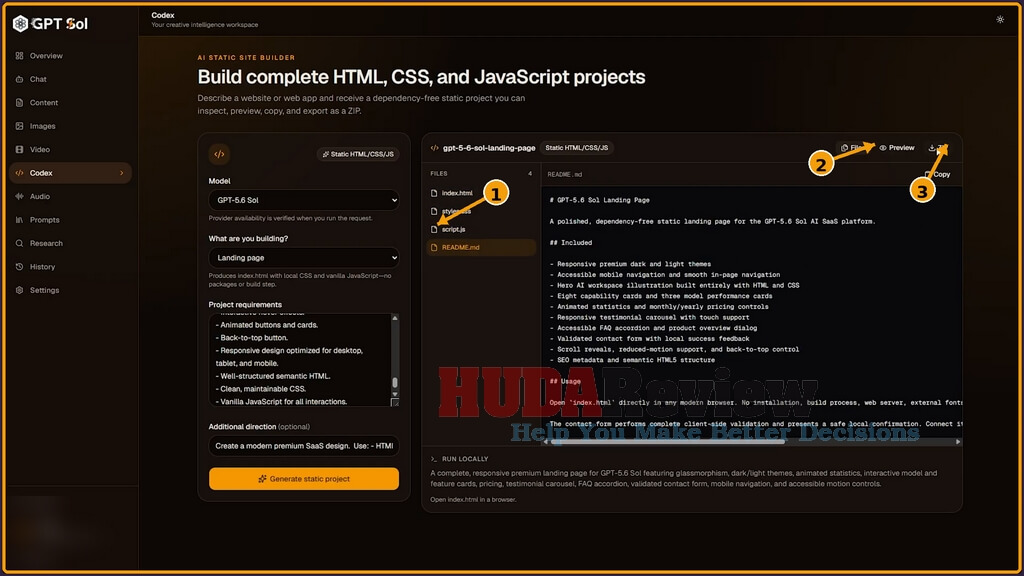
Task: Open script.js in the files list
Action: click(x=481, y=229)
